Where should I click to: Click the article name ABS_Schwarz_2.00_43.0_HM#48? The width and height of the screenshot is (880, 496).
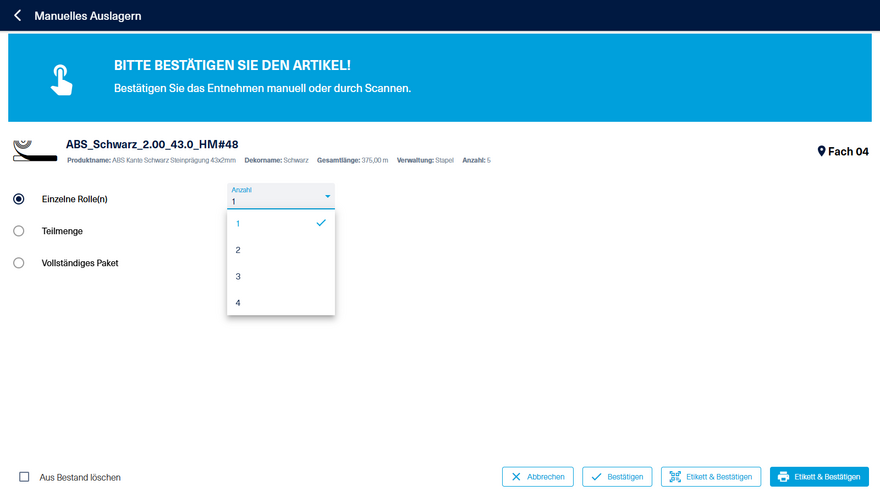click(152, 144)
